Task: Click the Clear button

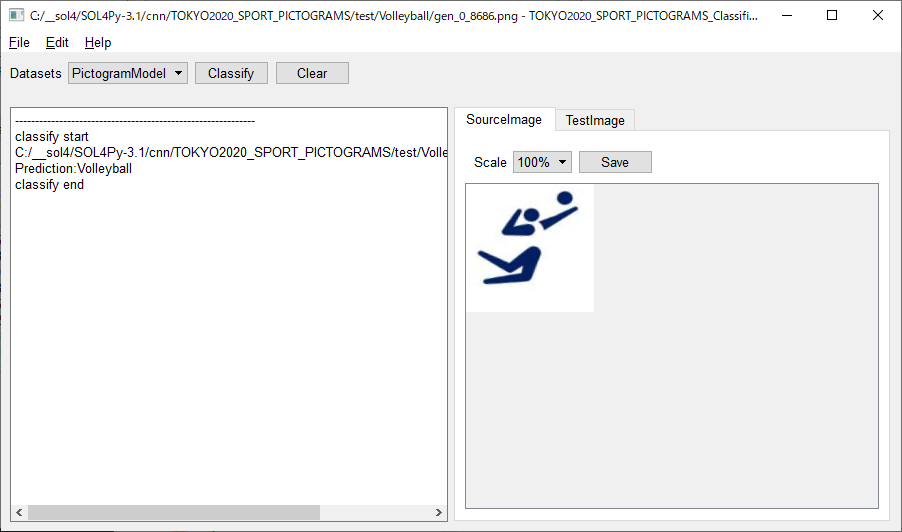Action: [312, 74]
